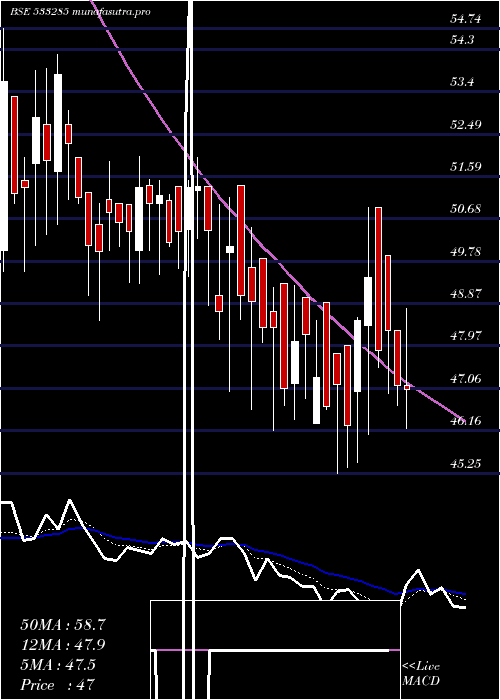Click the tall red candle peaking near 50.68 on right
The image size is (500, 700).
(x=379, y=279)
